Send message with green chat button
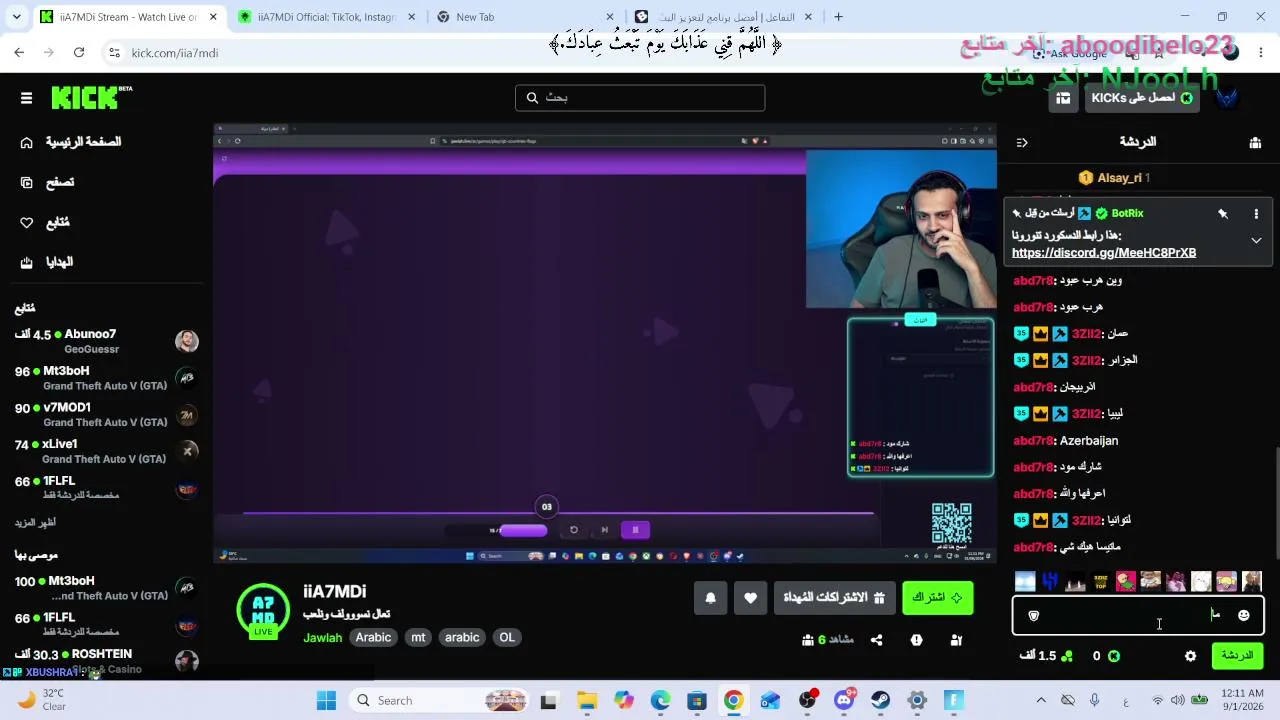Image resolution: width=1280 pixels, height=720 pixels. (x=1237, y=656)
